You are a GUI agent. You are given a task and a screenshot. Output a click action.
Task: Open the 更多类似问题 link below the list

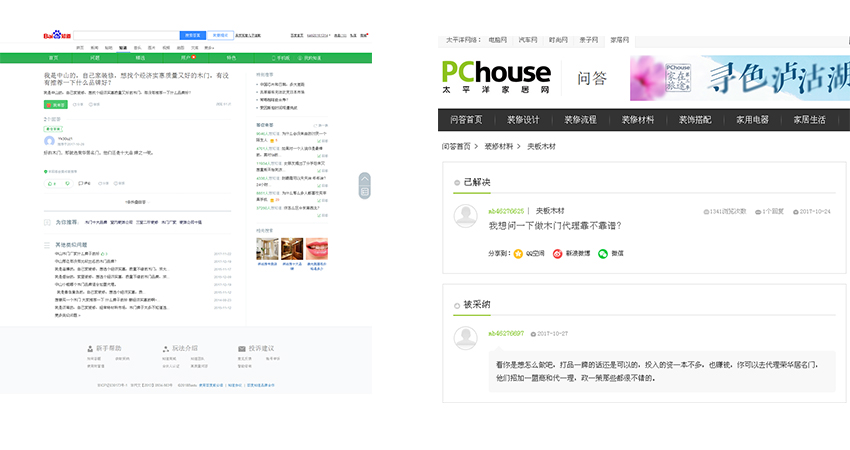[67, 315]
